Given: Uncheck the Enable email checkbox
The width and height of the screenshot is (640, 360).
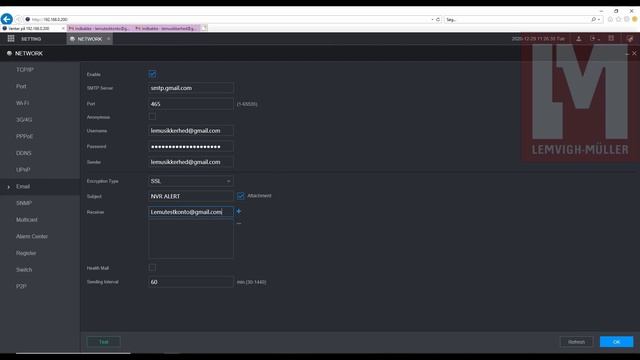Looking at the screenshot, I should point(152,74).
